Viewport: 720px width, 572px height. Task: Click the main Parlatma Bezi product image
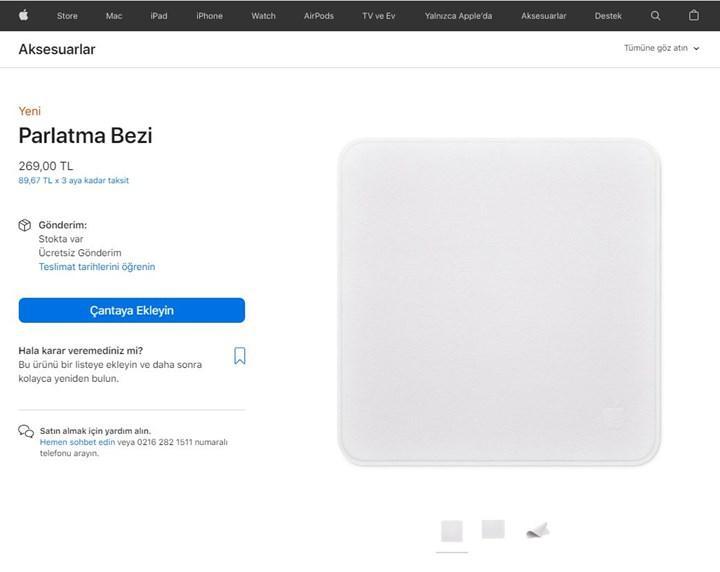click(499, 302)
